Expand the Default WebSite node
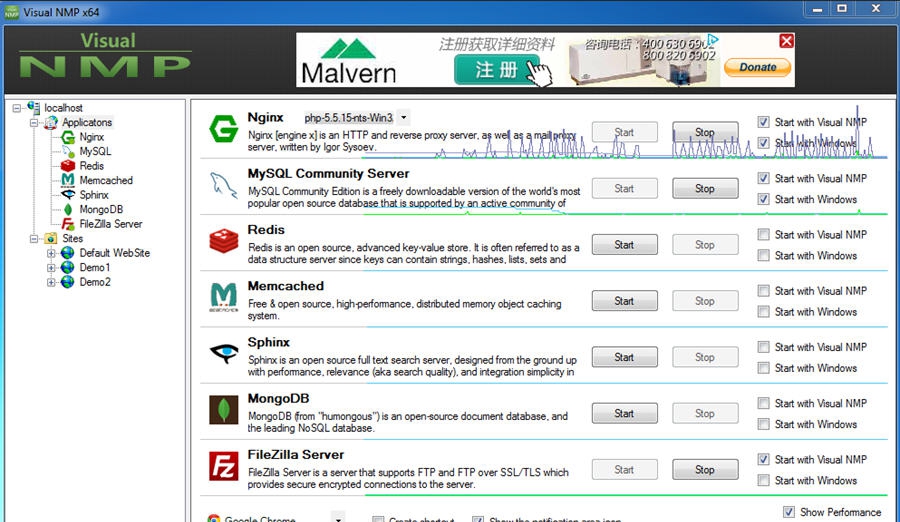900x522 pixels. (51, 253)
